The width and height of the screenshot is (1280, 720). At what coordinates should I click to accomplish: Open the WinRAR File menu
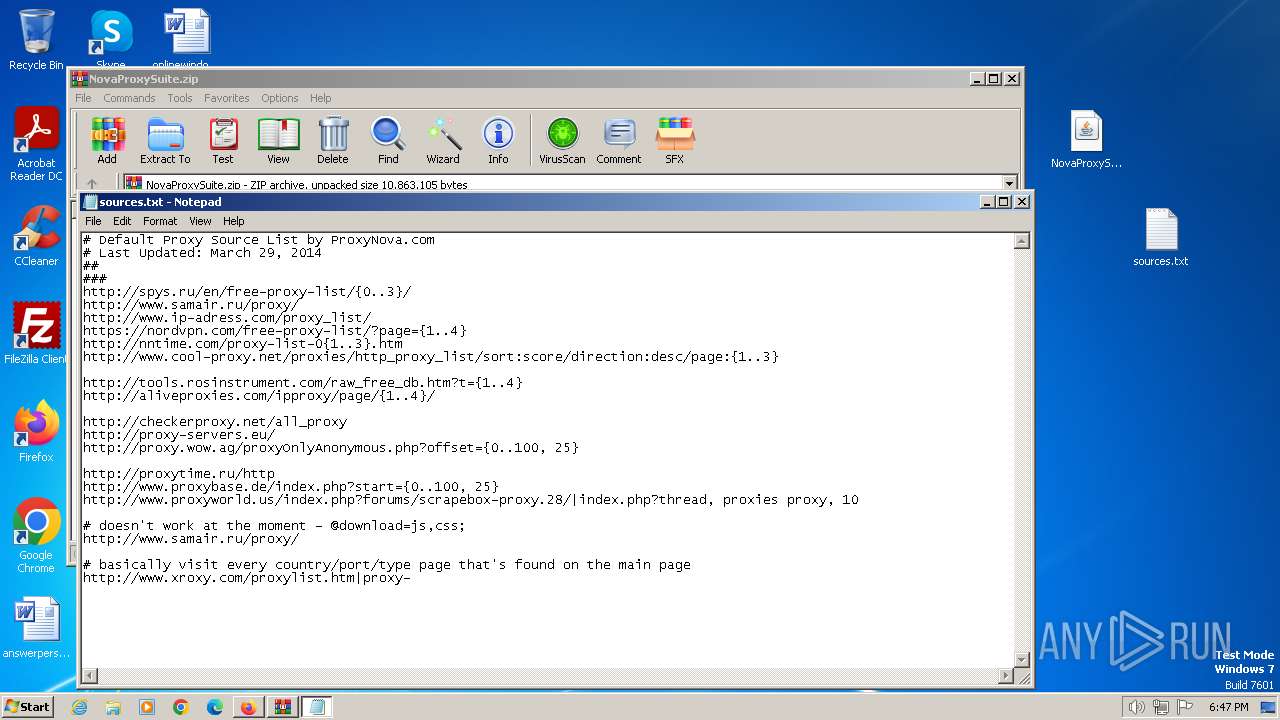83,98
